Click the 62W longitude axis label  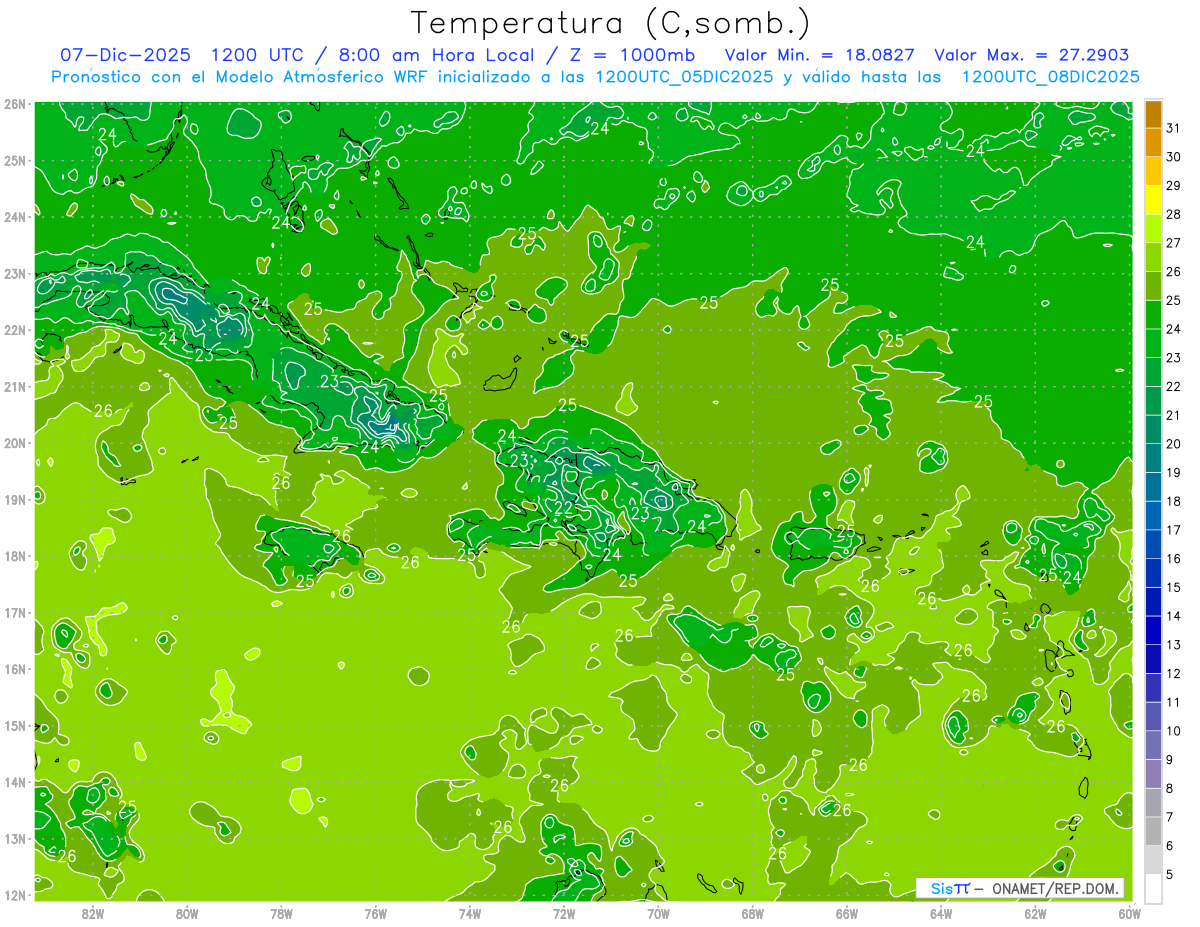pos(1035,913)
